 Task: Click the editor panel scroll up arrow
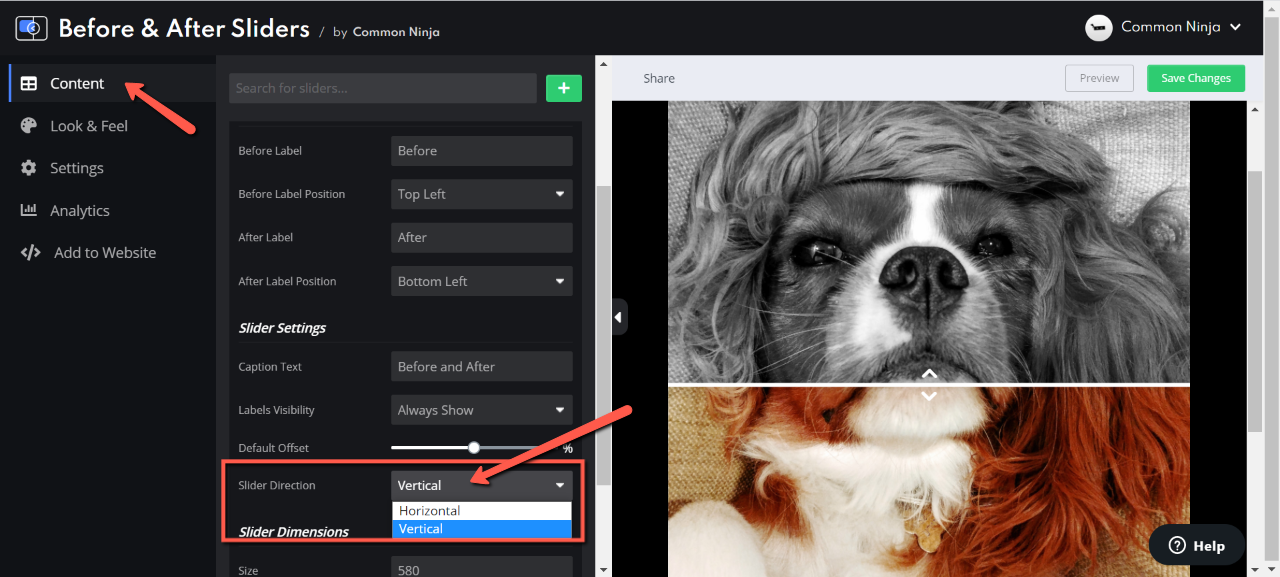tap(603, 64)
